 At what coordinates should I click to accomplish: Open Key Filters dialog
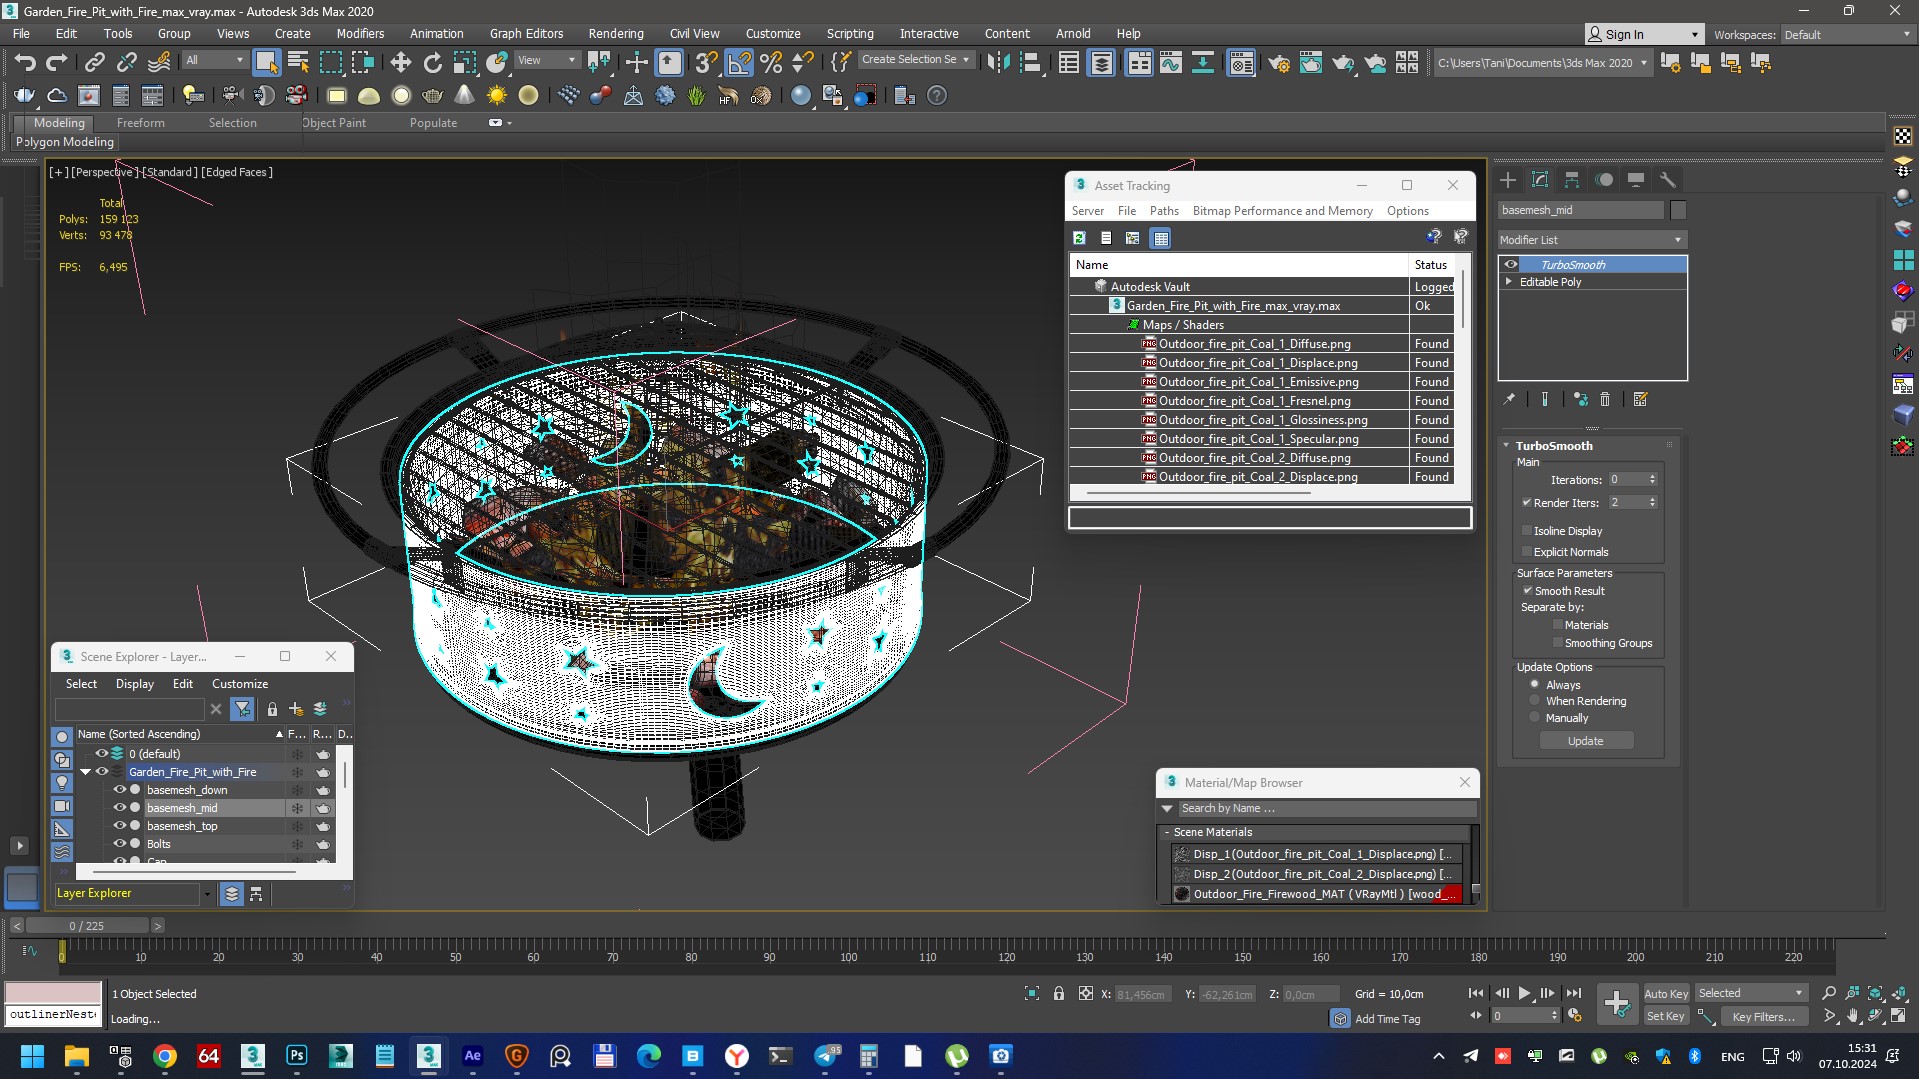tap(1763, 1016)
